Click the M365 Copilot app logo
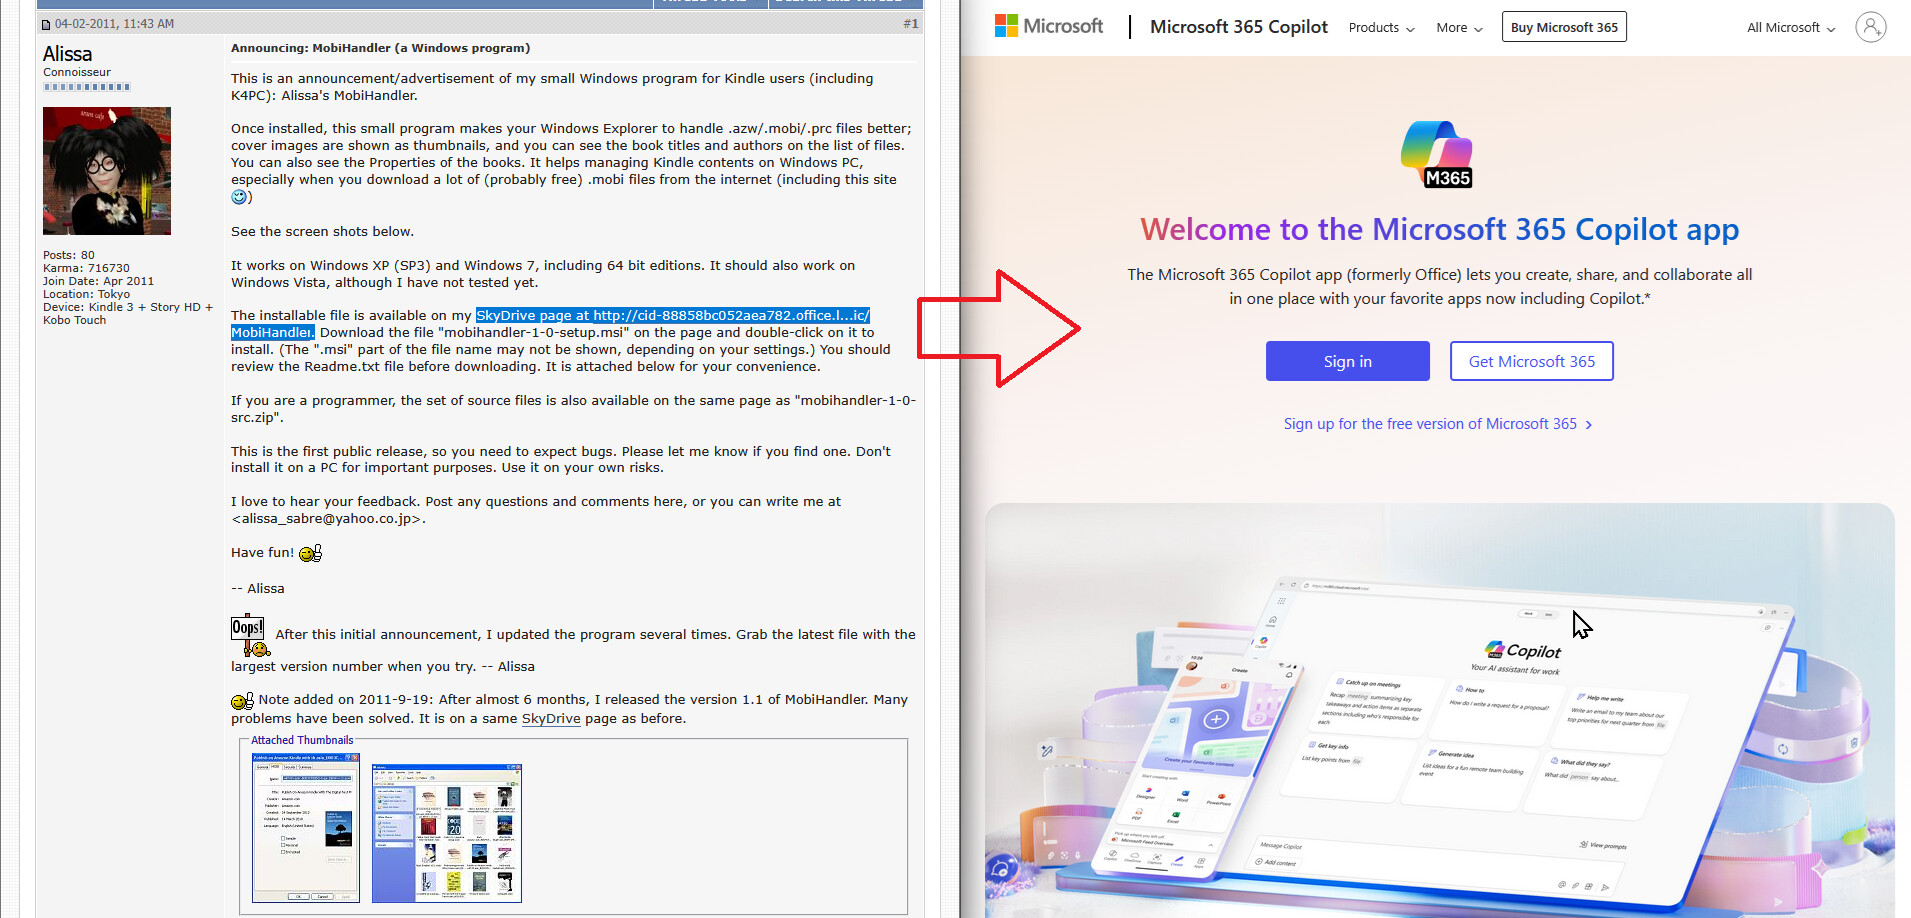This screenshot has width=1911, height=918. tap(1437, 155)
